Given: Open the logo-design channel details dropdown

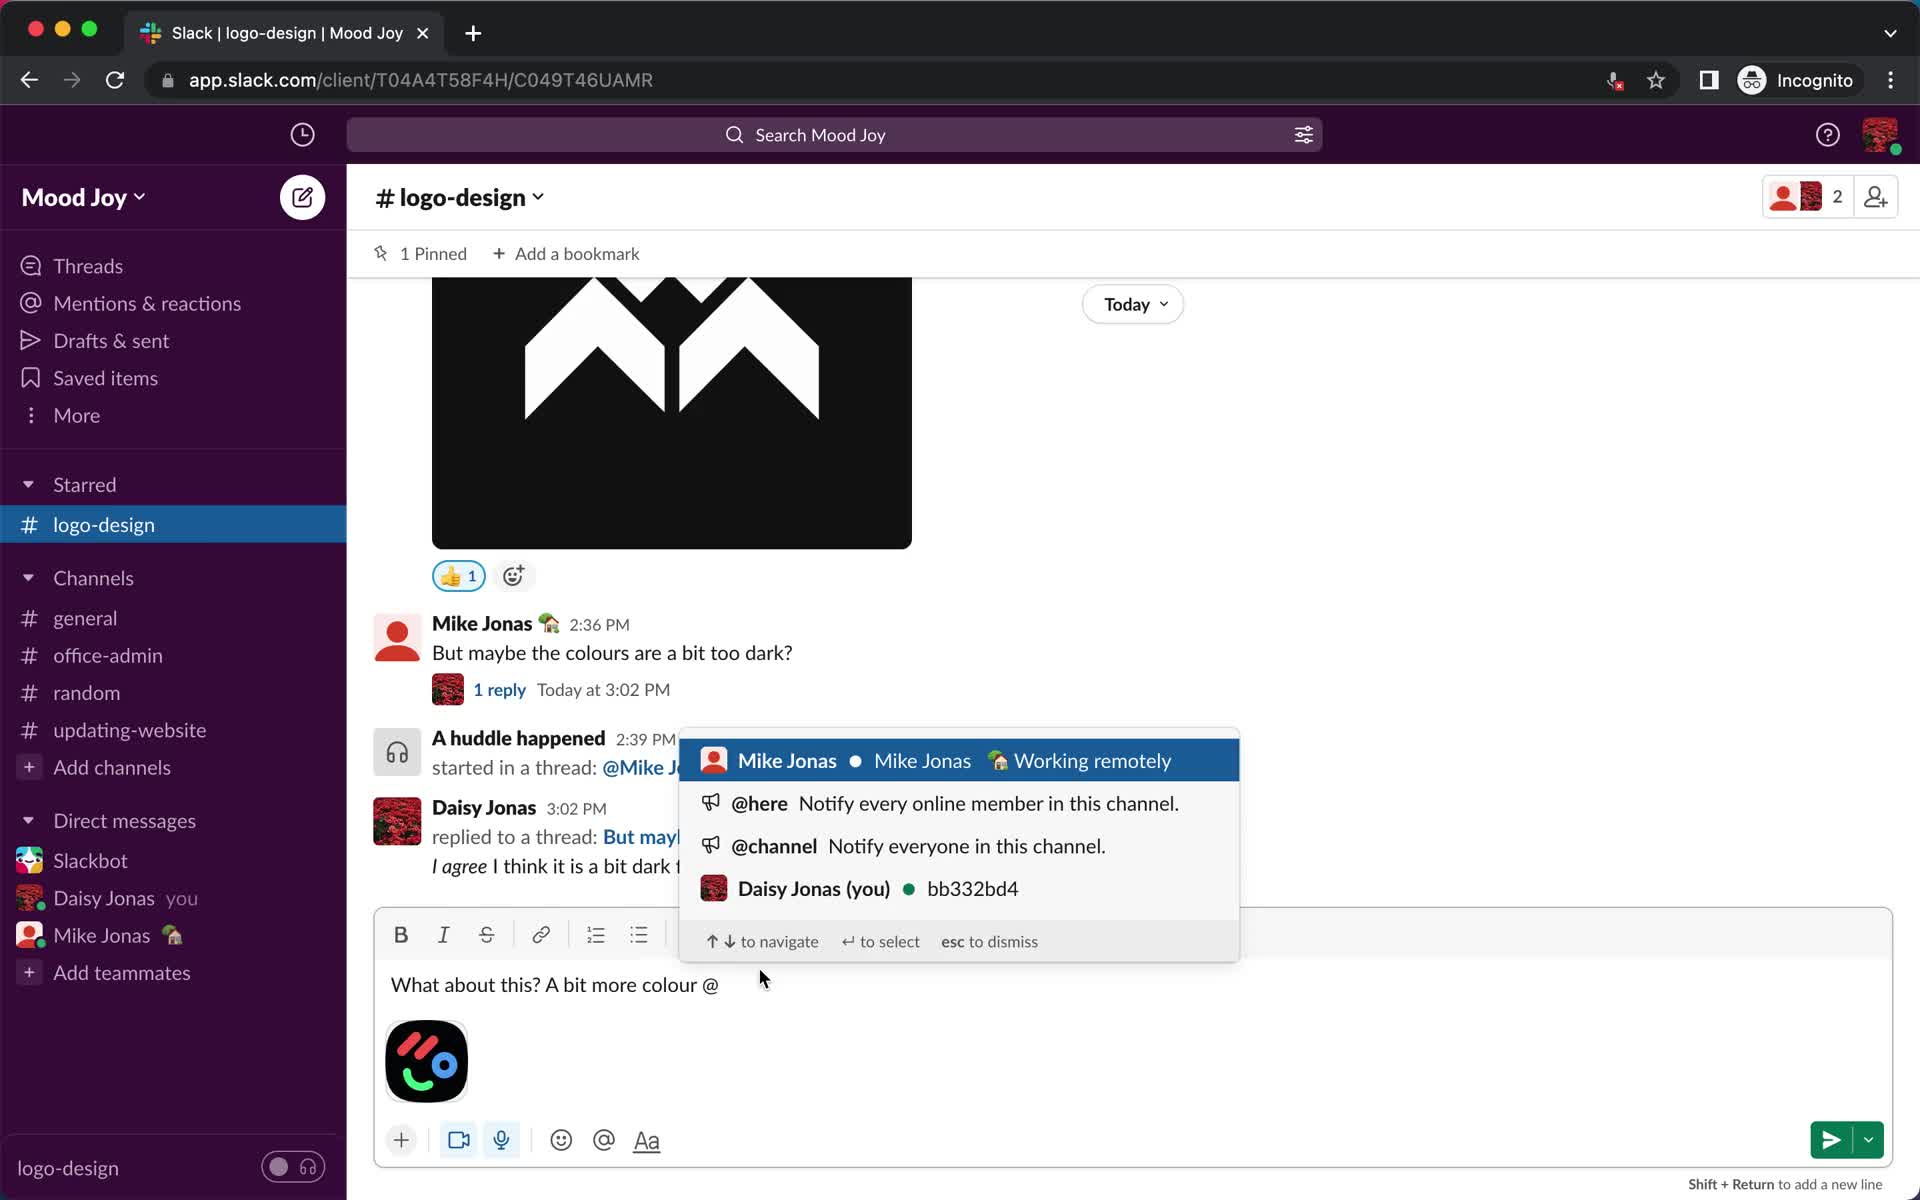Looking at the screenshot, I should coord(460,198).
